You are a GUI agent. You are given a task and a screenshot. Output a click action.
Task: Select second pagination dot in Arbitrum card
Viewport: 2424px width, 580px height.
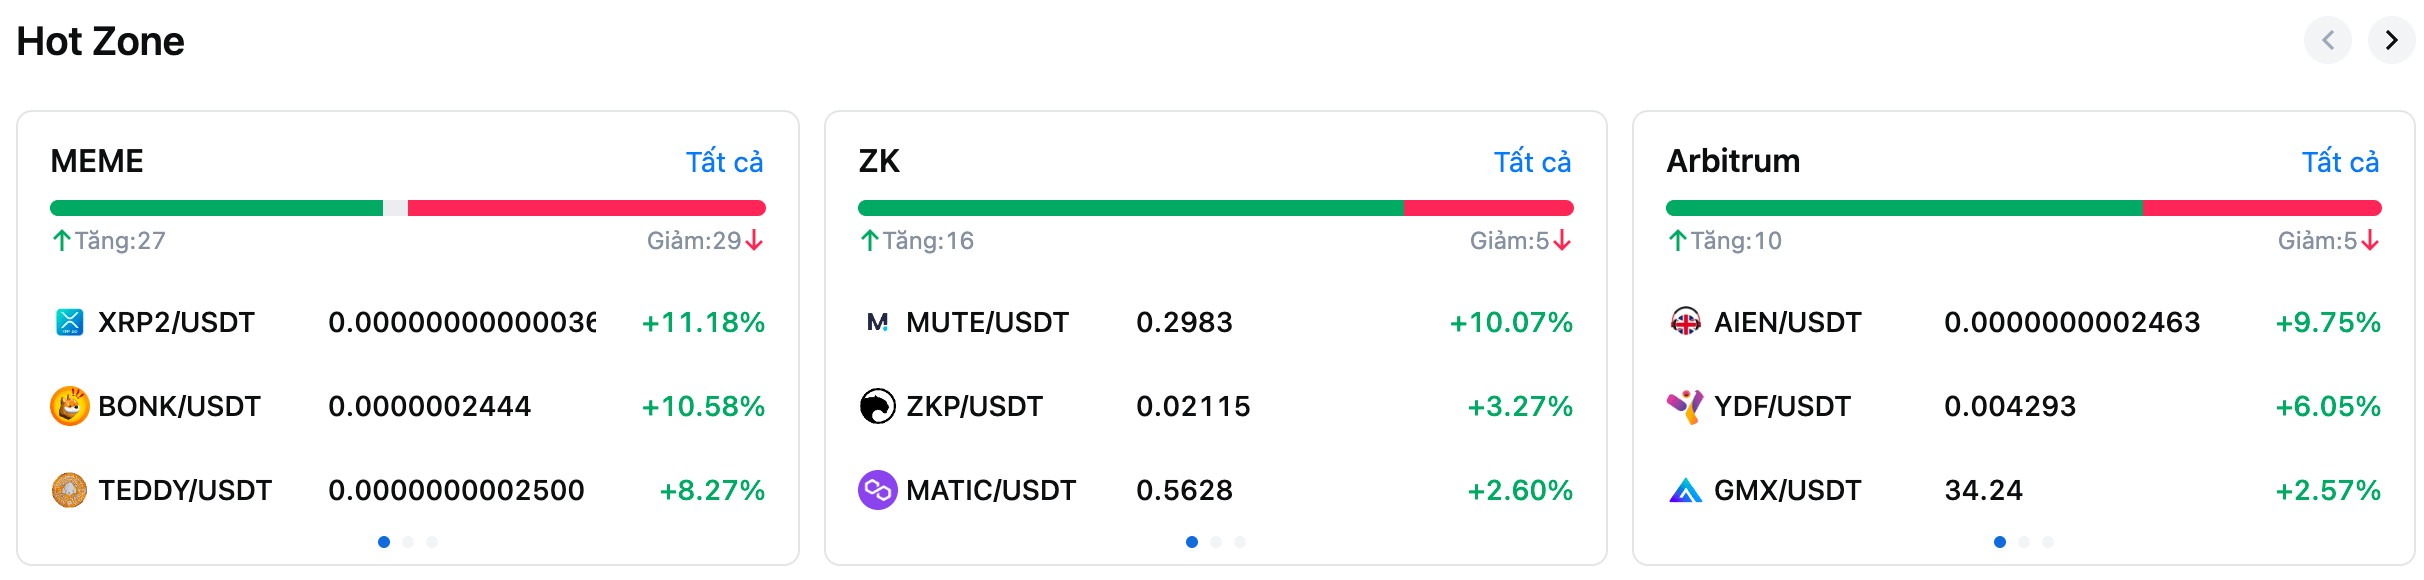point(2024,542)
